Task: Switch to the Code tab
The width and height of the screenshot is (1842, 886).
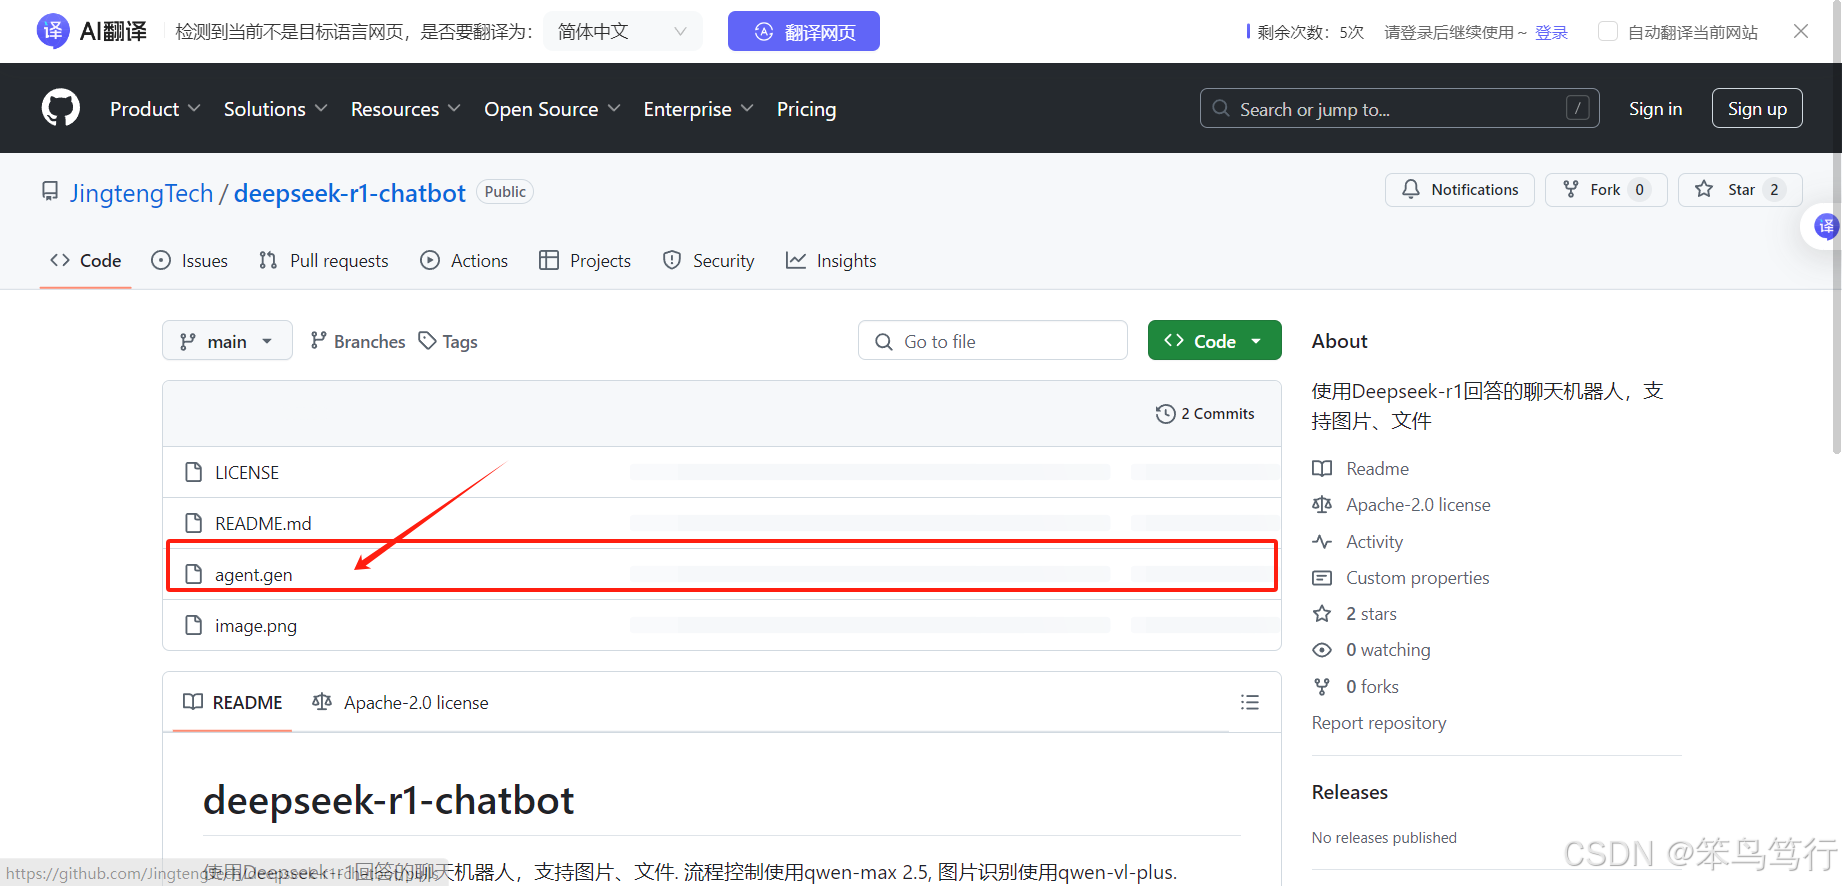Action: [86, 261]
